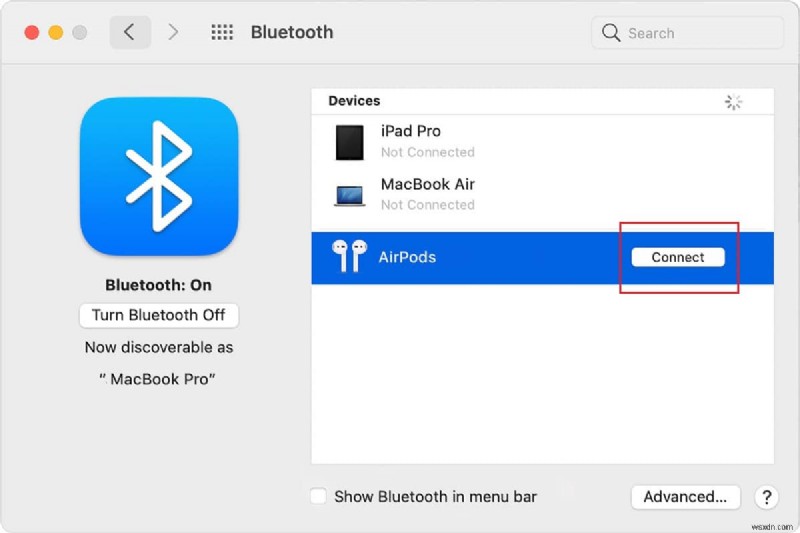Screen dimensions: 800x533
Task: Click the magnifying glass search icon
Action: click(611, 33)
